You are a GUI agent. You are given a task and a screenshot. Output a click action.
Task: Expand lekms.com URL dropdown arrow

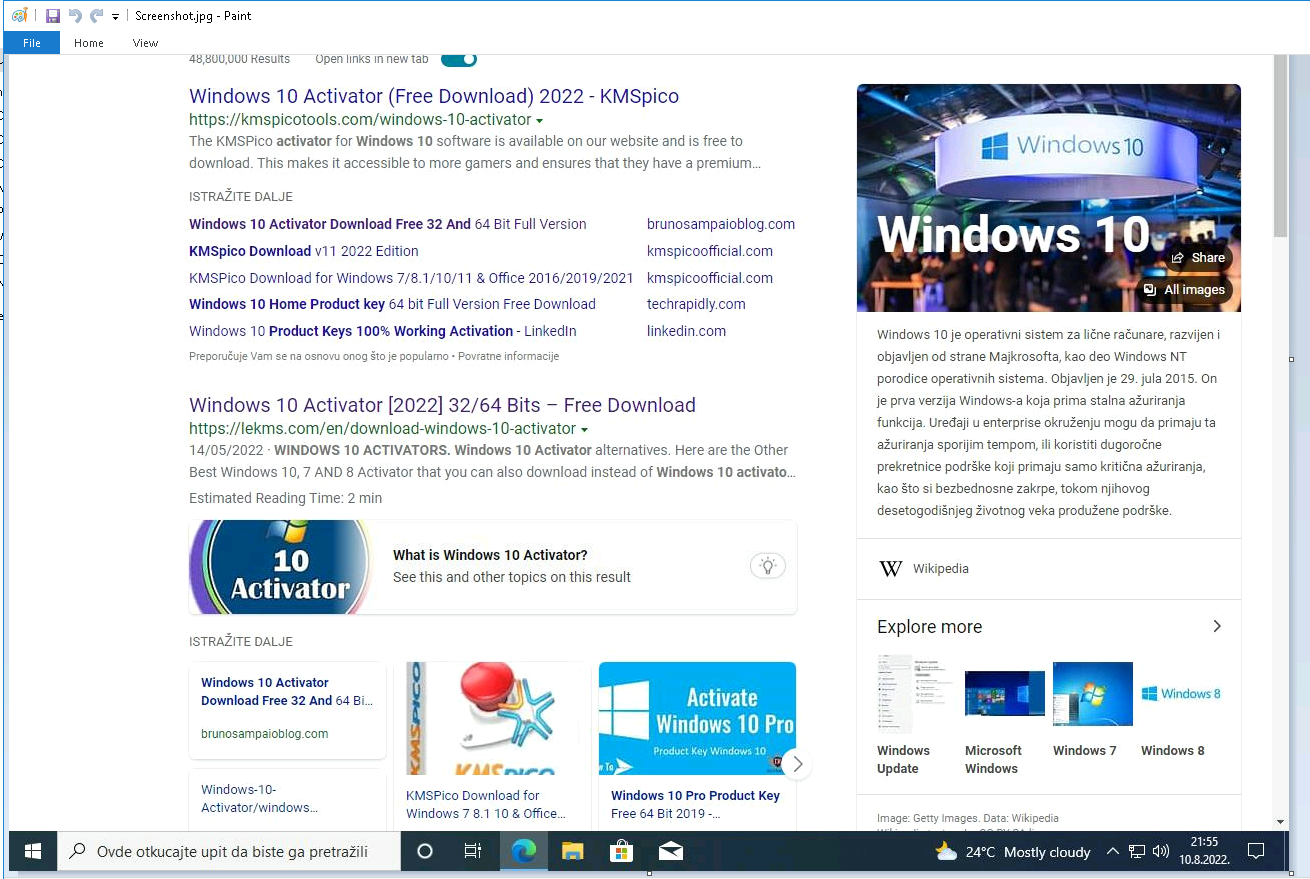click(x=585, y=430)
